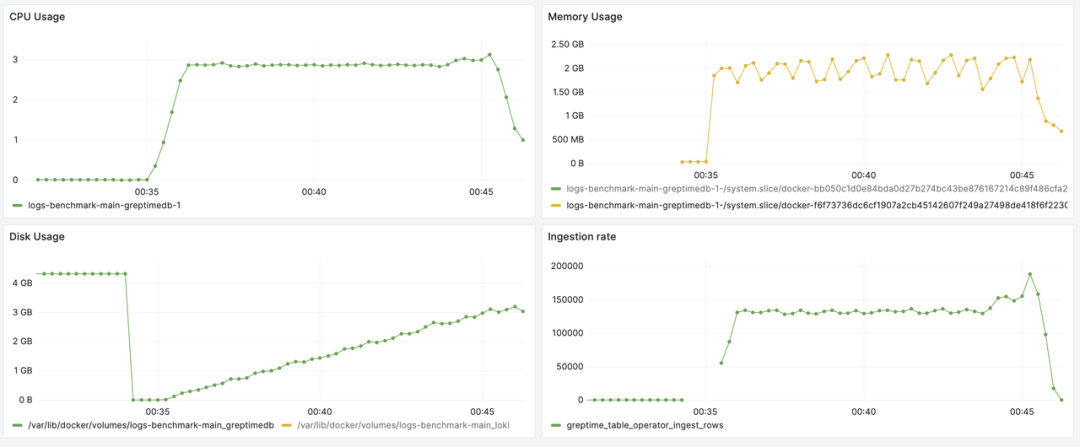
Task: Click the first yellow point in Memory Usage chart
Action: pyautogui.click(x=682, y=161)
